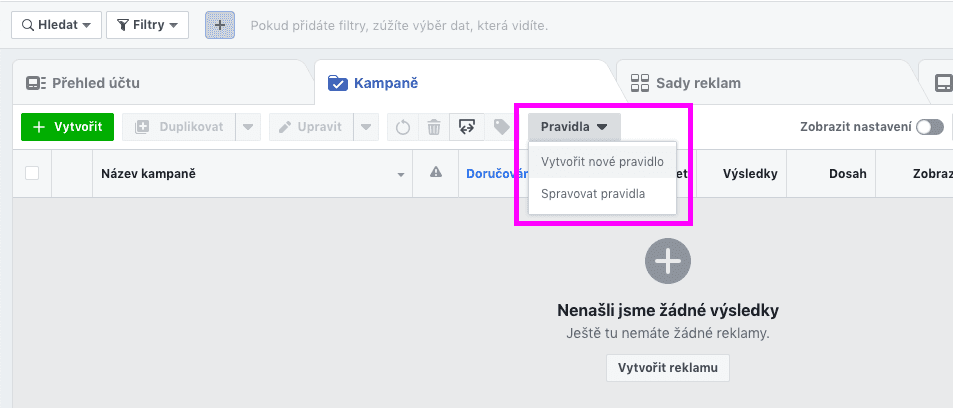The width and height of the screenshot is (953, 408).
Task: Click the warning triangle column icon
Action: [x=436, y=173]
